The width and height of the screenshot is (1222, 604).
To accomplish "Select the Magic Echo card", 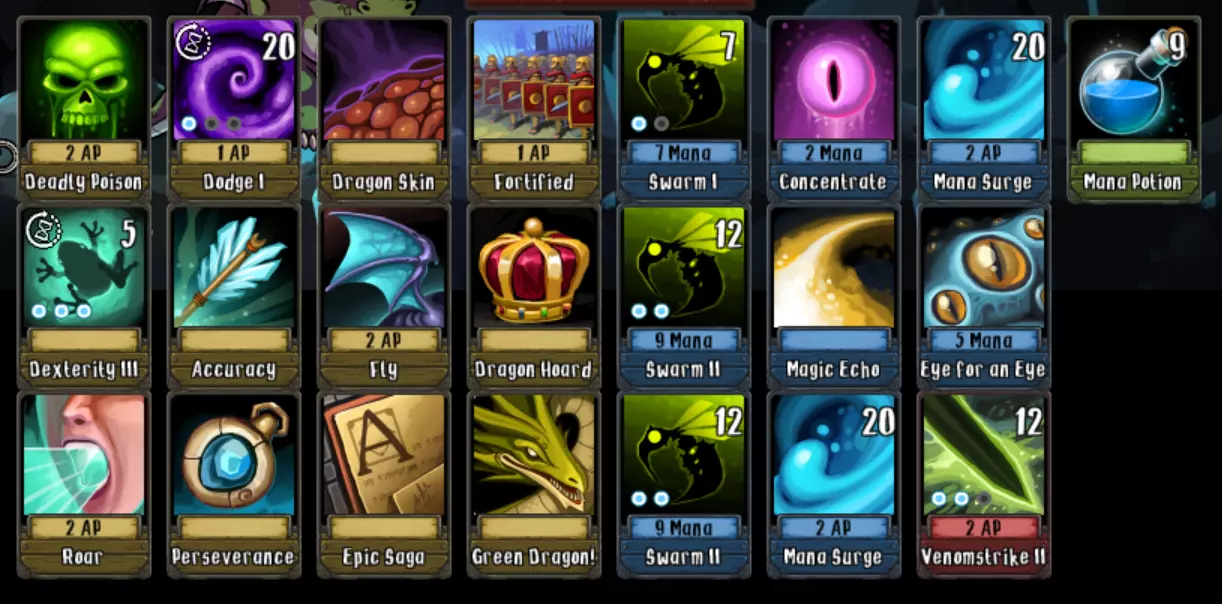I will [833, 296].
